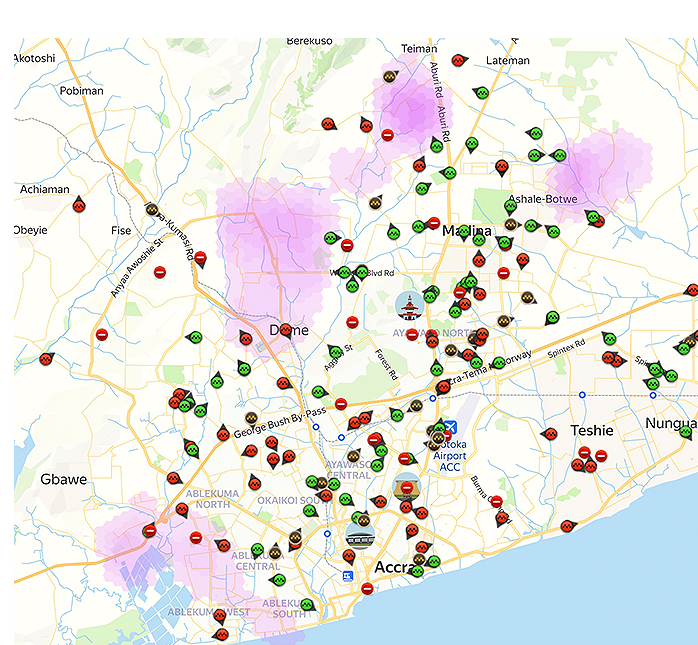Click the Teshie place label

[591, 430]
